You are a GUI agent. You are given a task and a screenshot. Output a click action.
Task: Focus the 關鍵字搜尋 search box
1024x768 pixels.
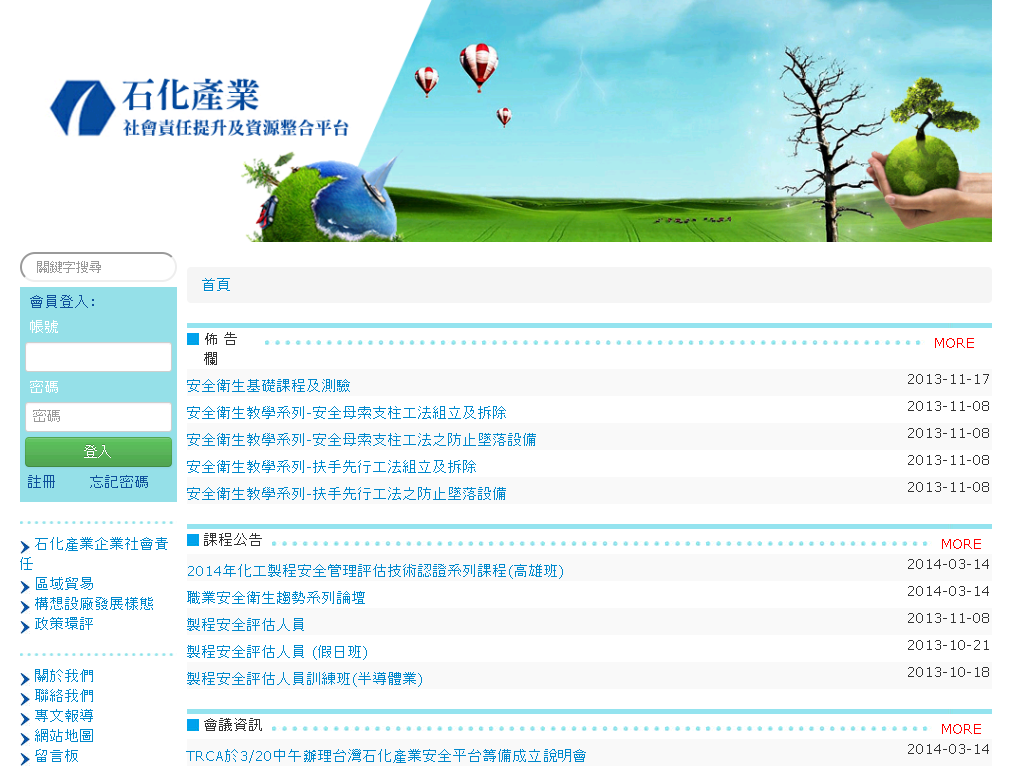99,267
